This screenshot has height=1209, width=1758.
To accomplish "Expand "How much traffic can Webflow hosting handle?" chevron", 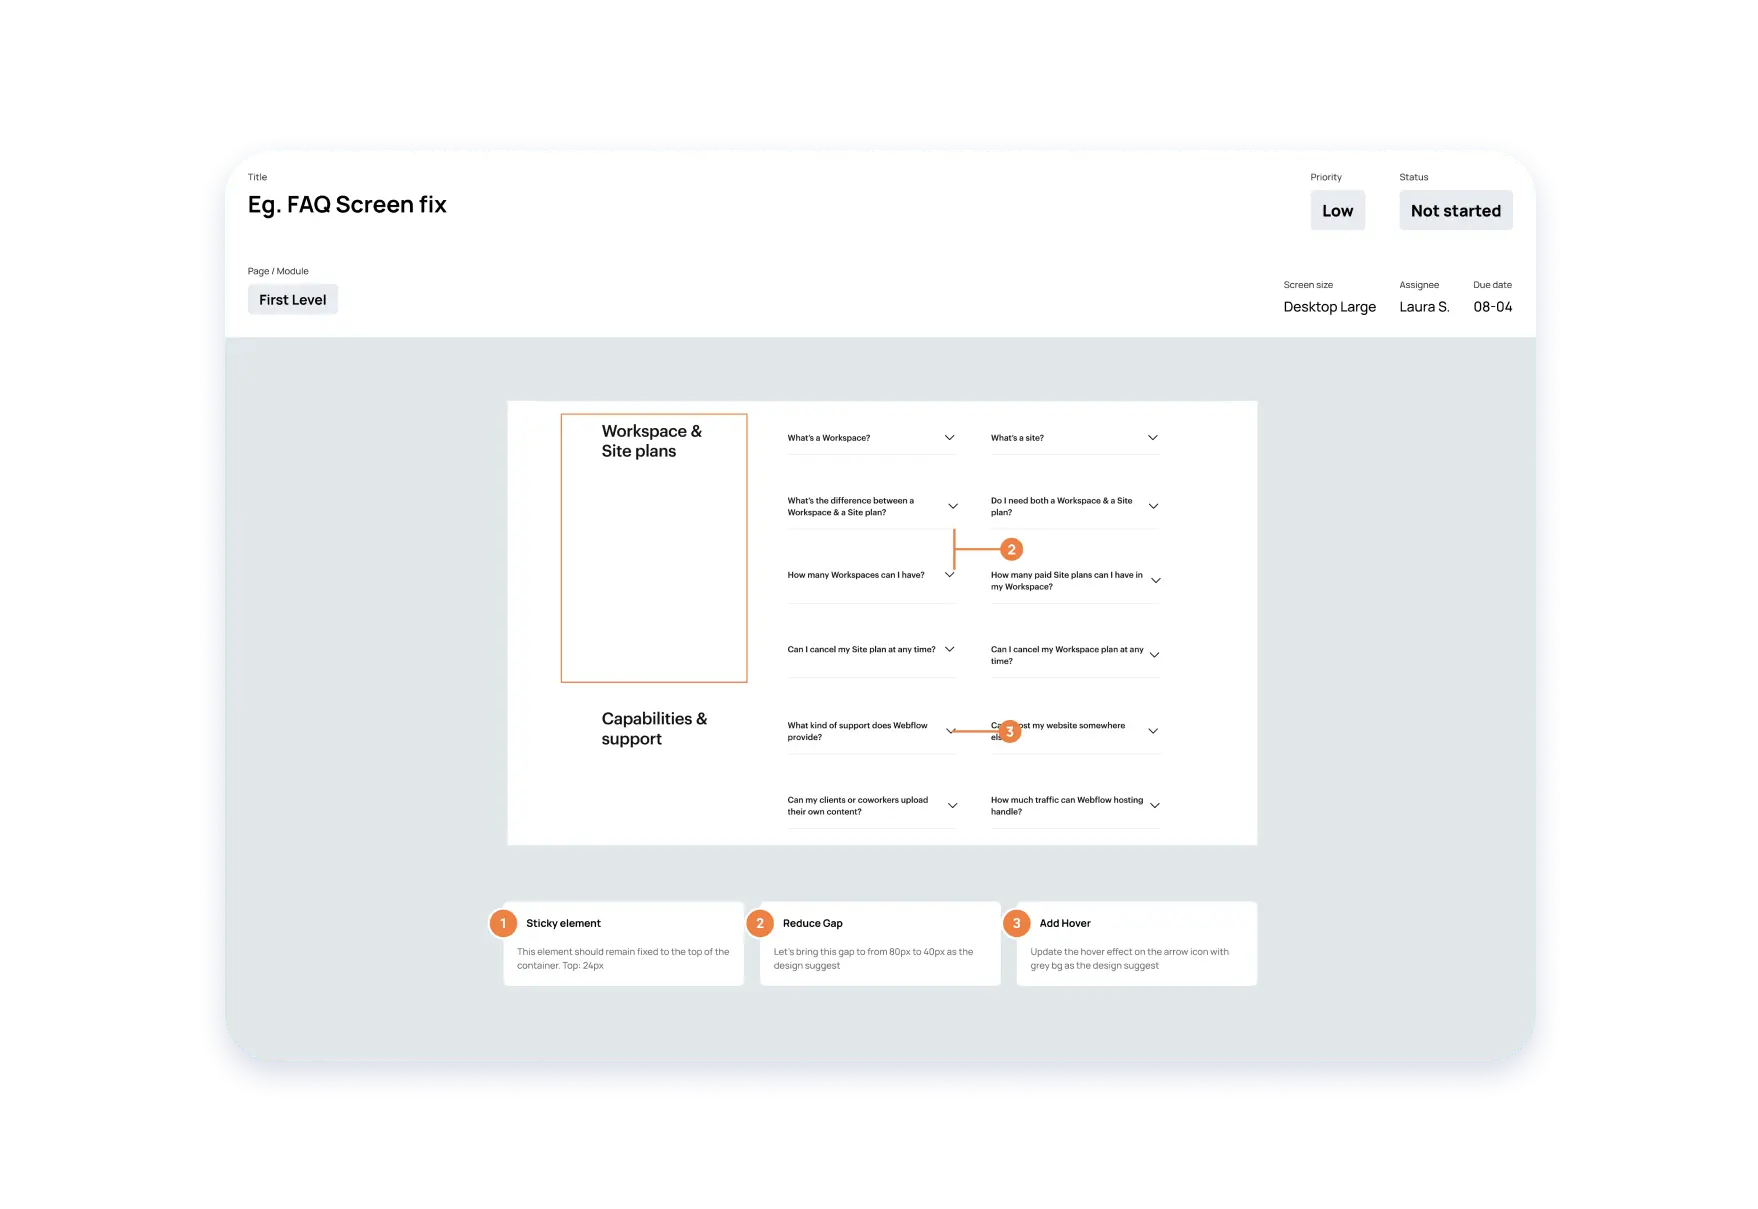I will [x=1155, y=806].
